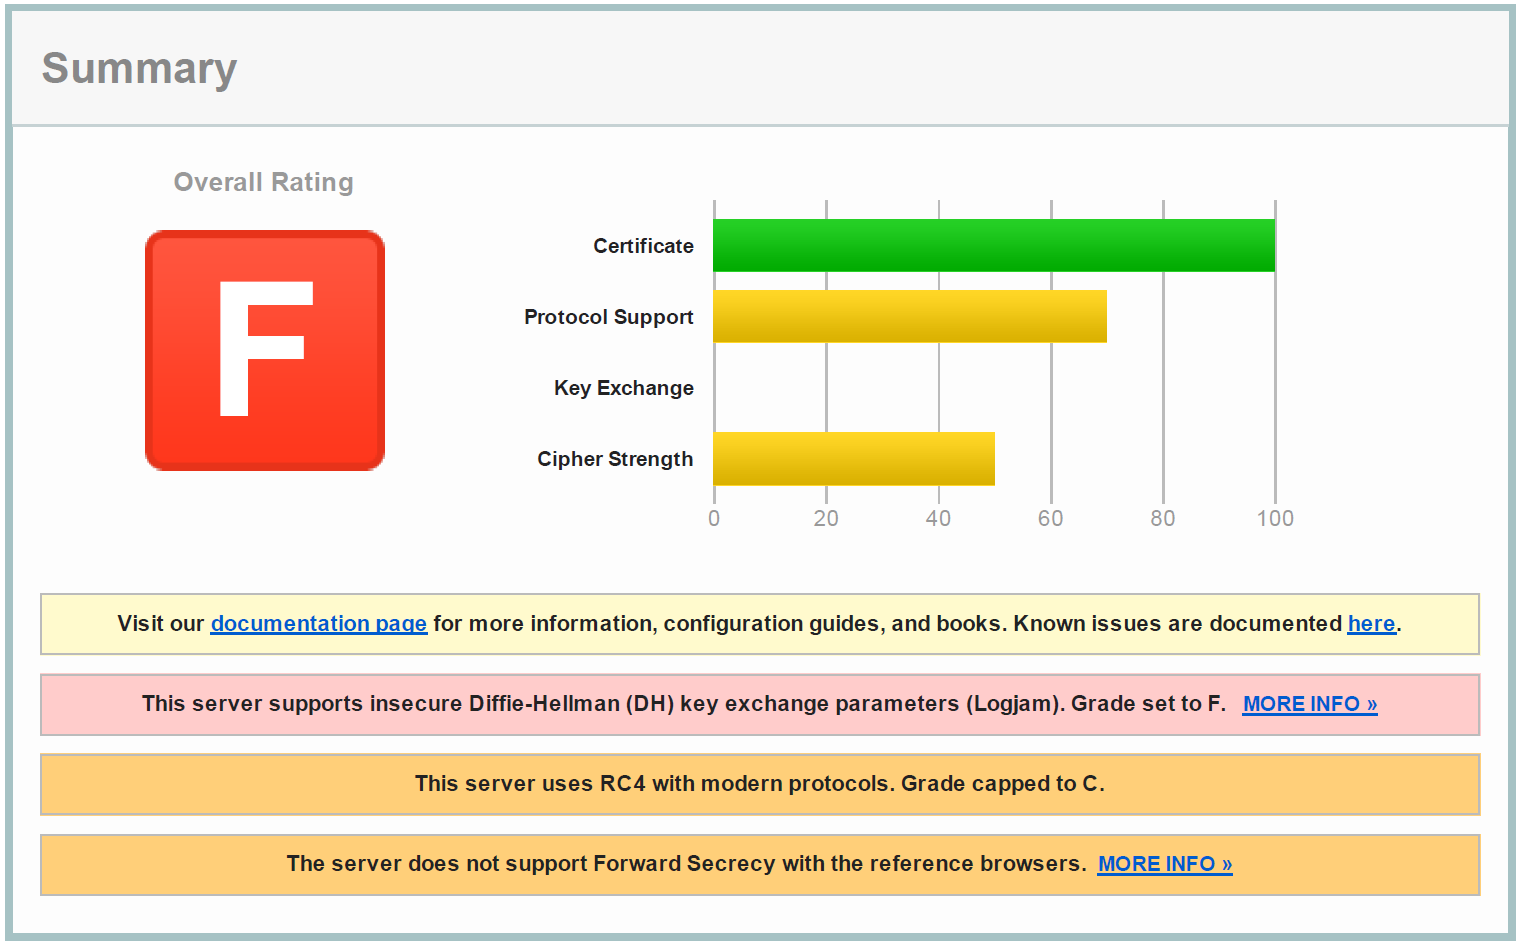1522x946 pixels.
Task: Select the 'Summary' heading text
Action: coord(139,69)
